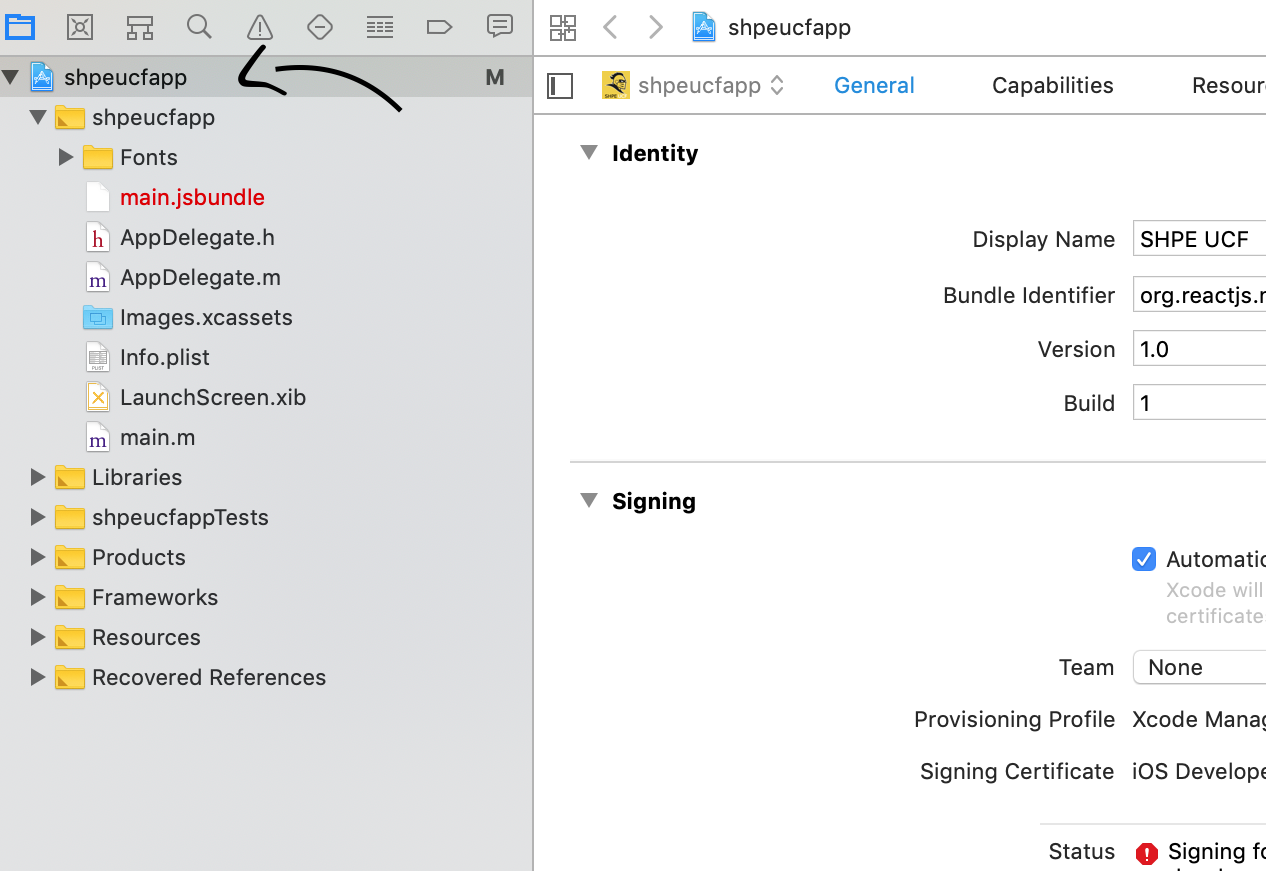Viewport: 1266px width, 871px height.
Task: Uncheck Automatically manage signing checkbox
Action: coord(1144,559)
